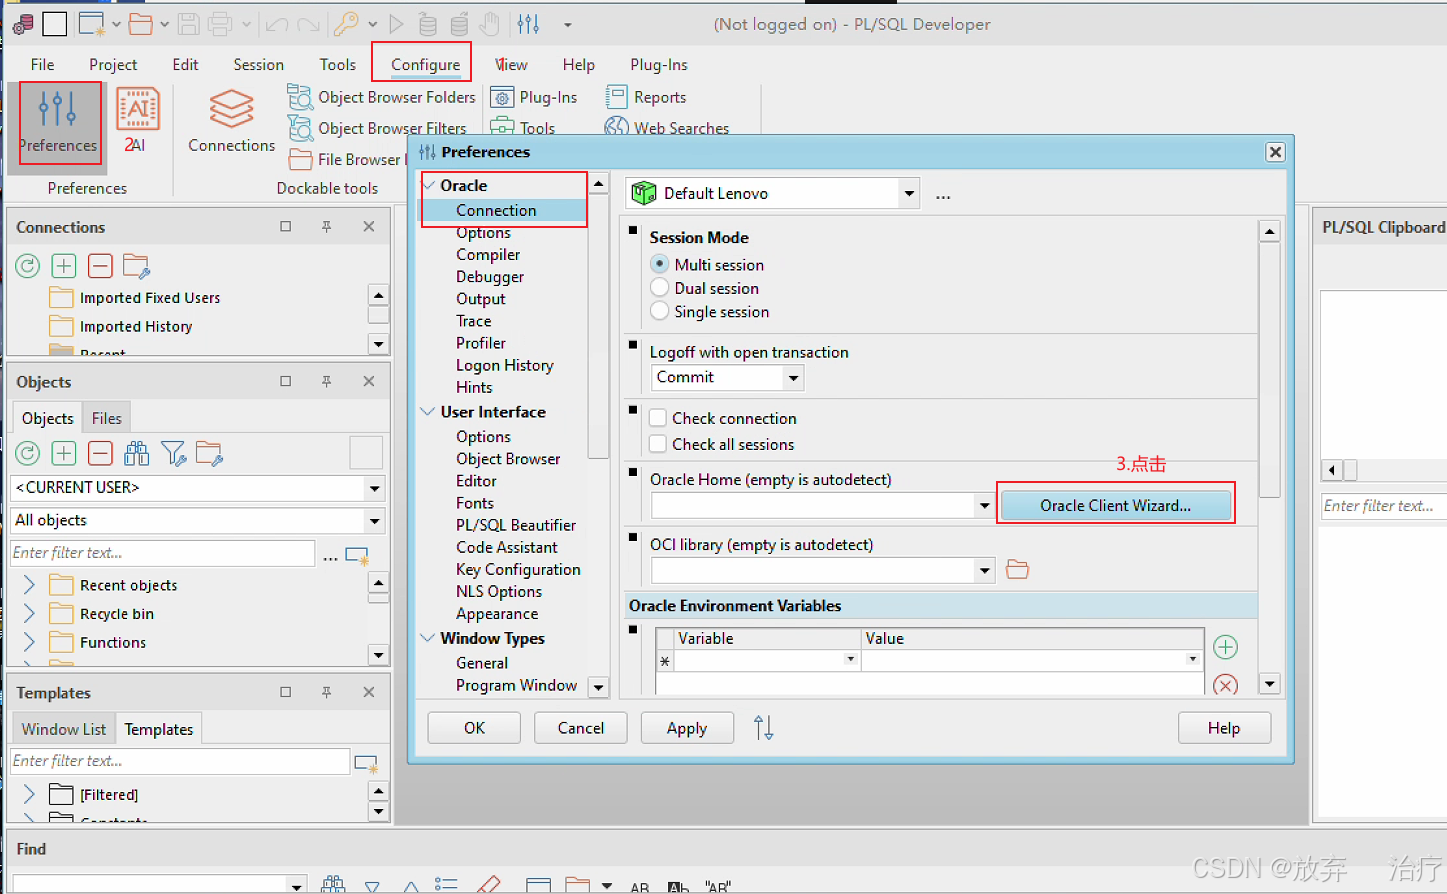Image resolution: width=1447 pixels, height=894 pixels.
Task: Select the binoculars Find Object icon
Action: [x=136, y=453]
